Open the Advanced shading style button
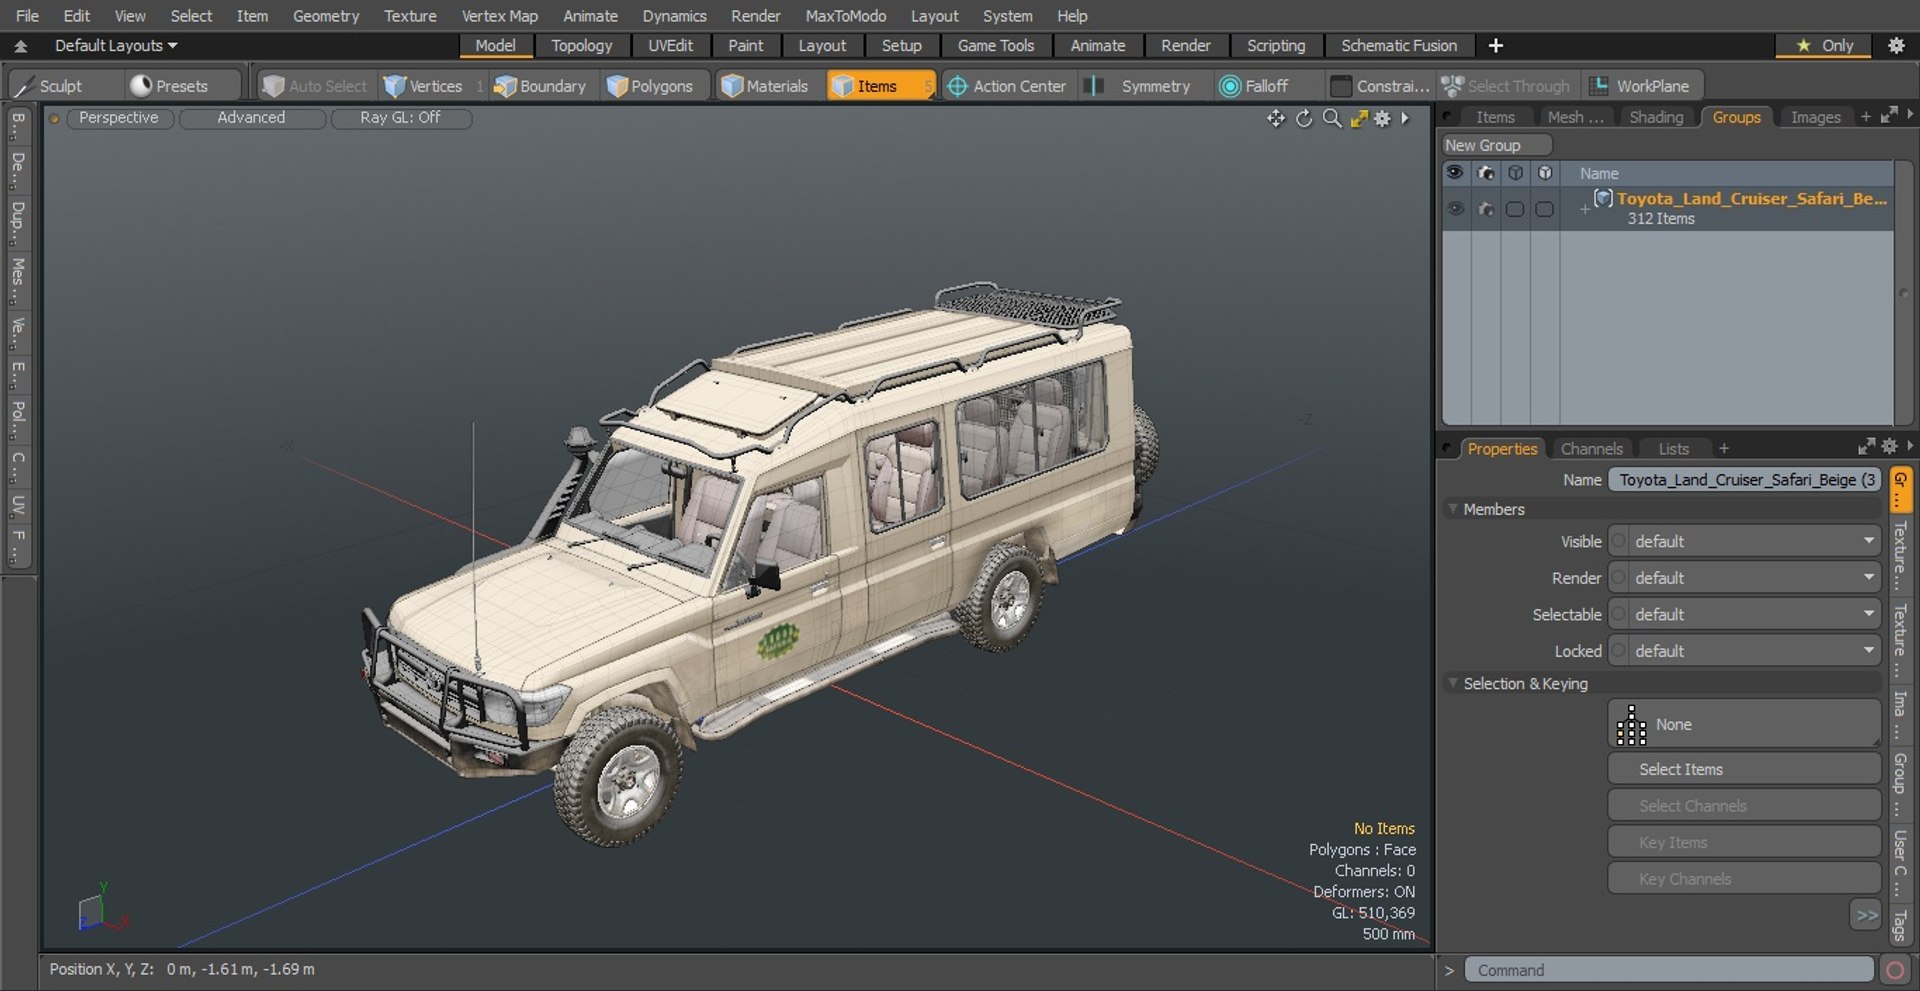Image resolution: width=1920 pixels, height=991 pixels. (x=251, y=118)
